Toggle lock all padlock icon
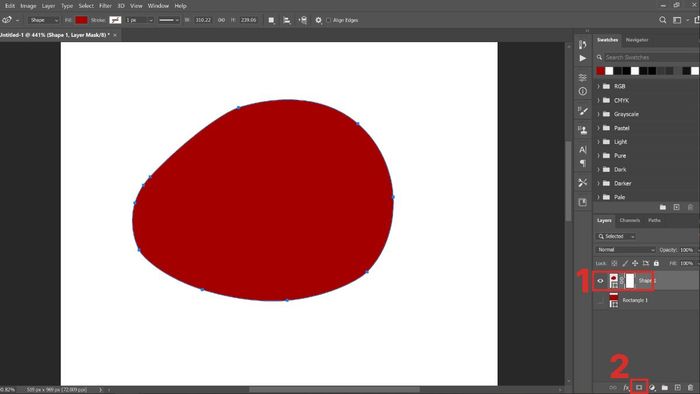 656,263
